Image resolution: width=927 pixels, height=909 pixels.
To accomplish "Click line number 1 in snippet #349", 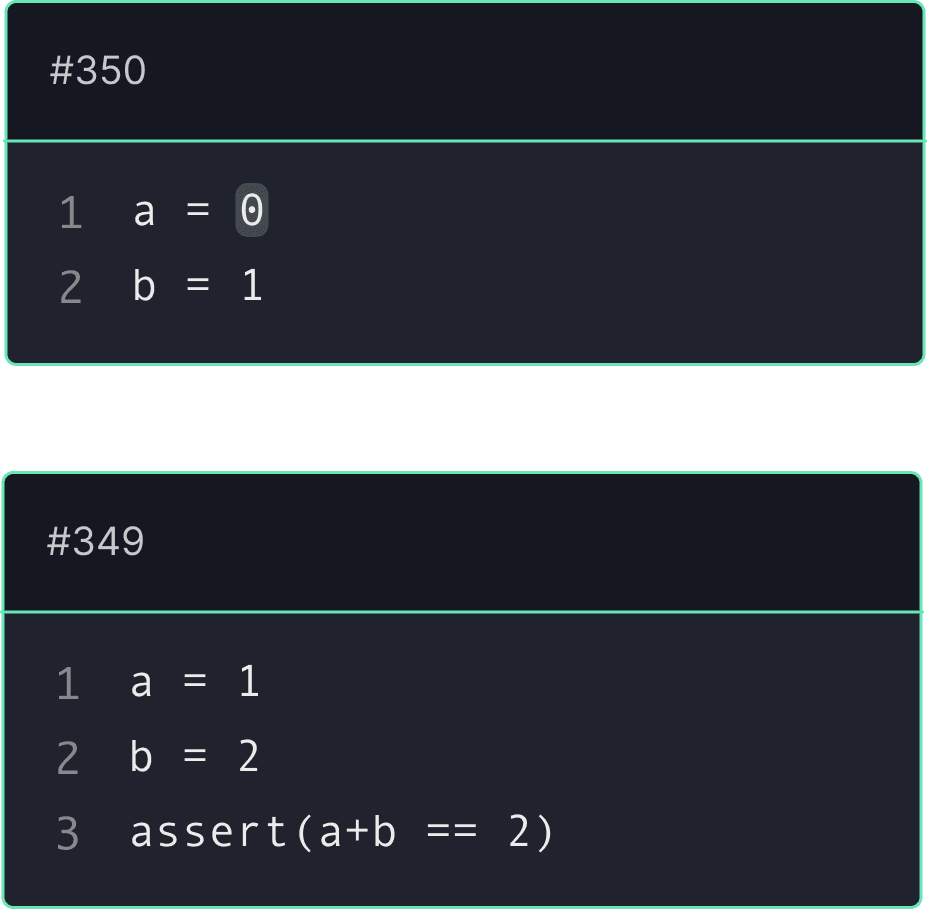I will pyautogui.click(x=68, y=684).
